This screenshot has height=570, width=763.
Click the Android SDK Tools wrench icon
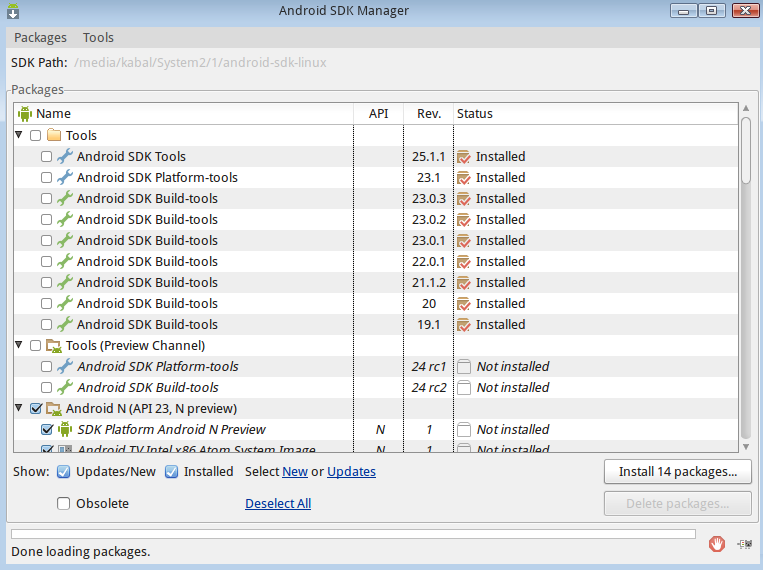tap(65, 156)
